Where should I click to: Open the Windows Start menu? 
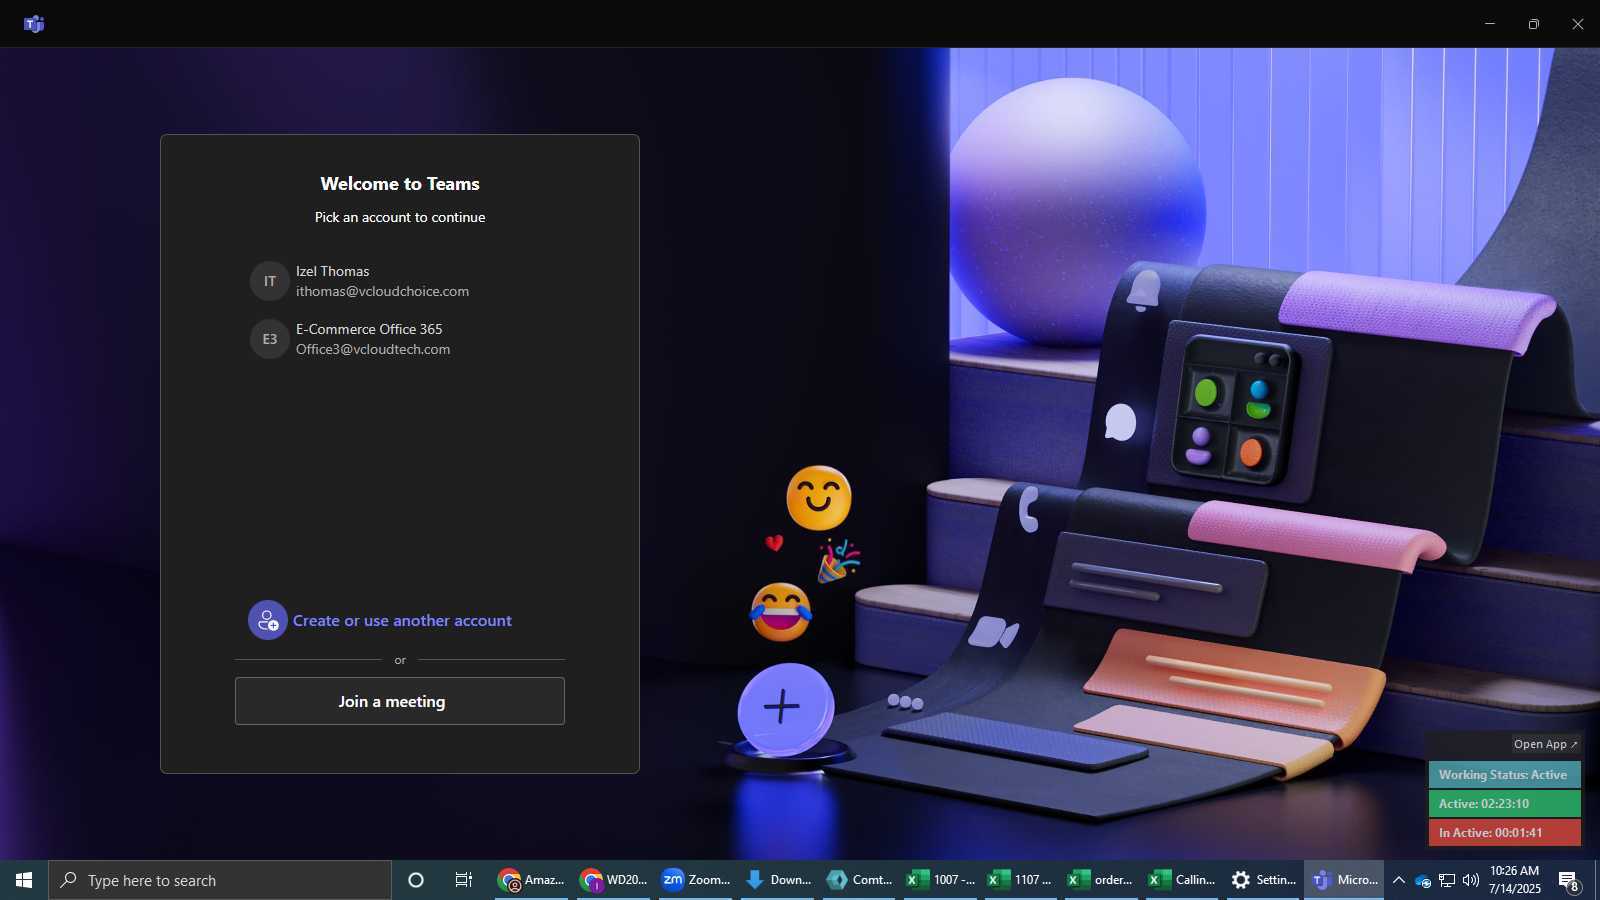(x=24, y=880)
